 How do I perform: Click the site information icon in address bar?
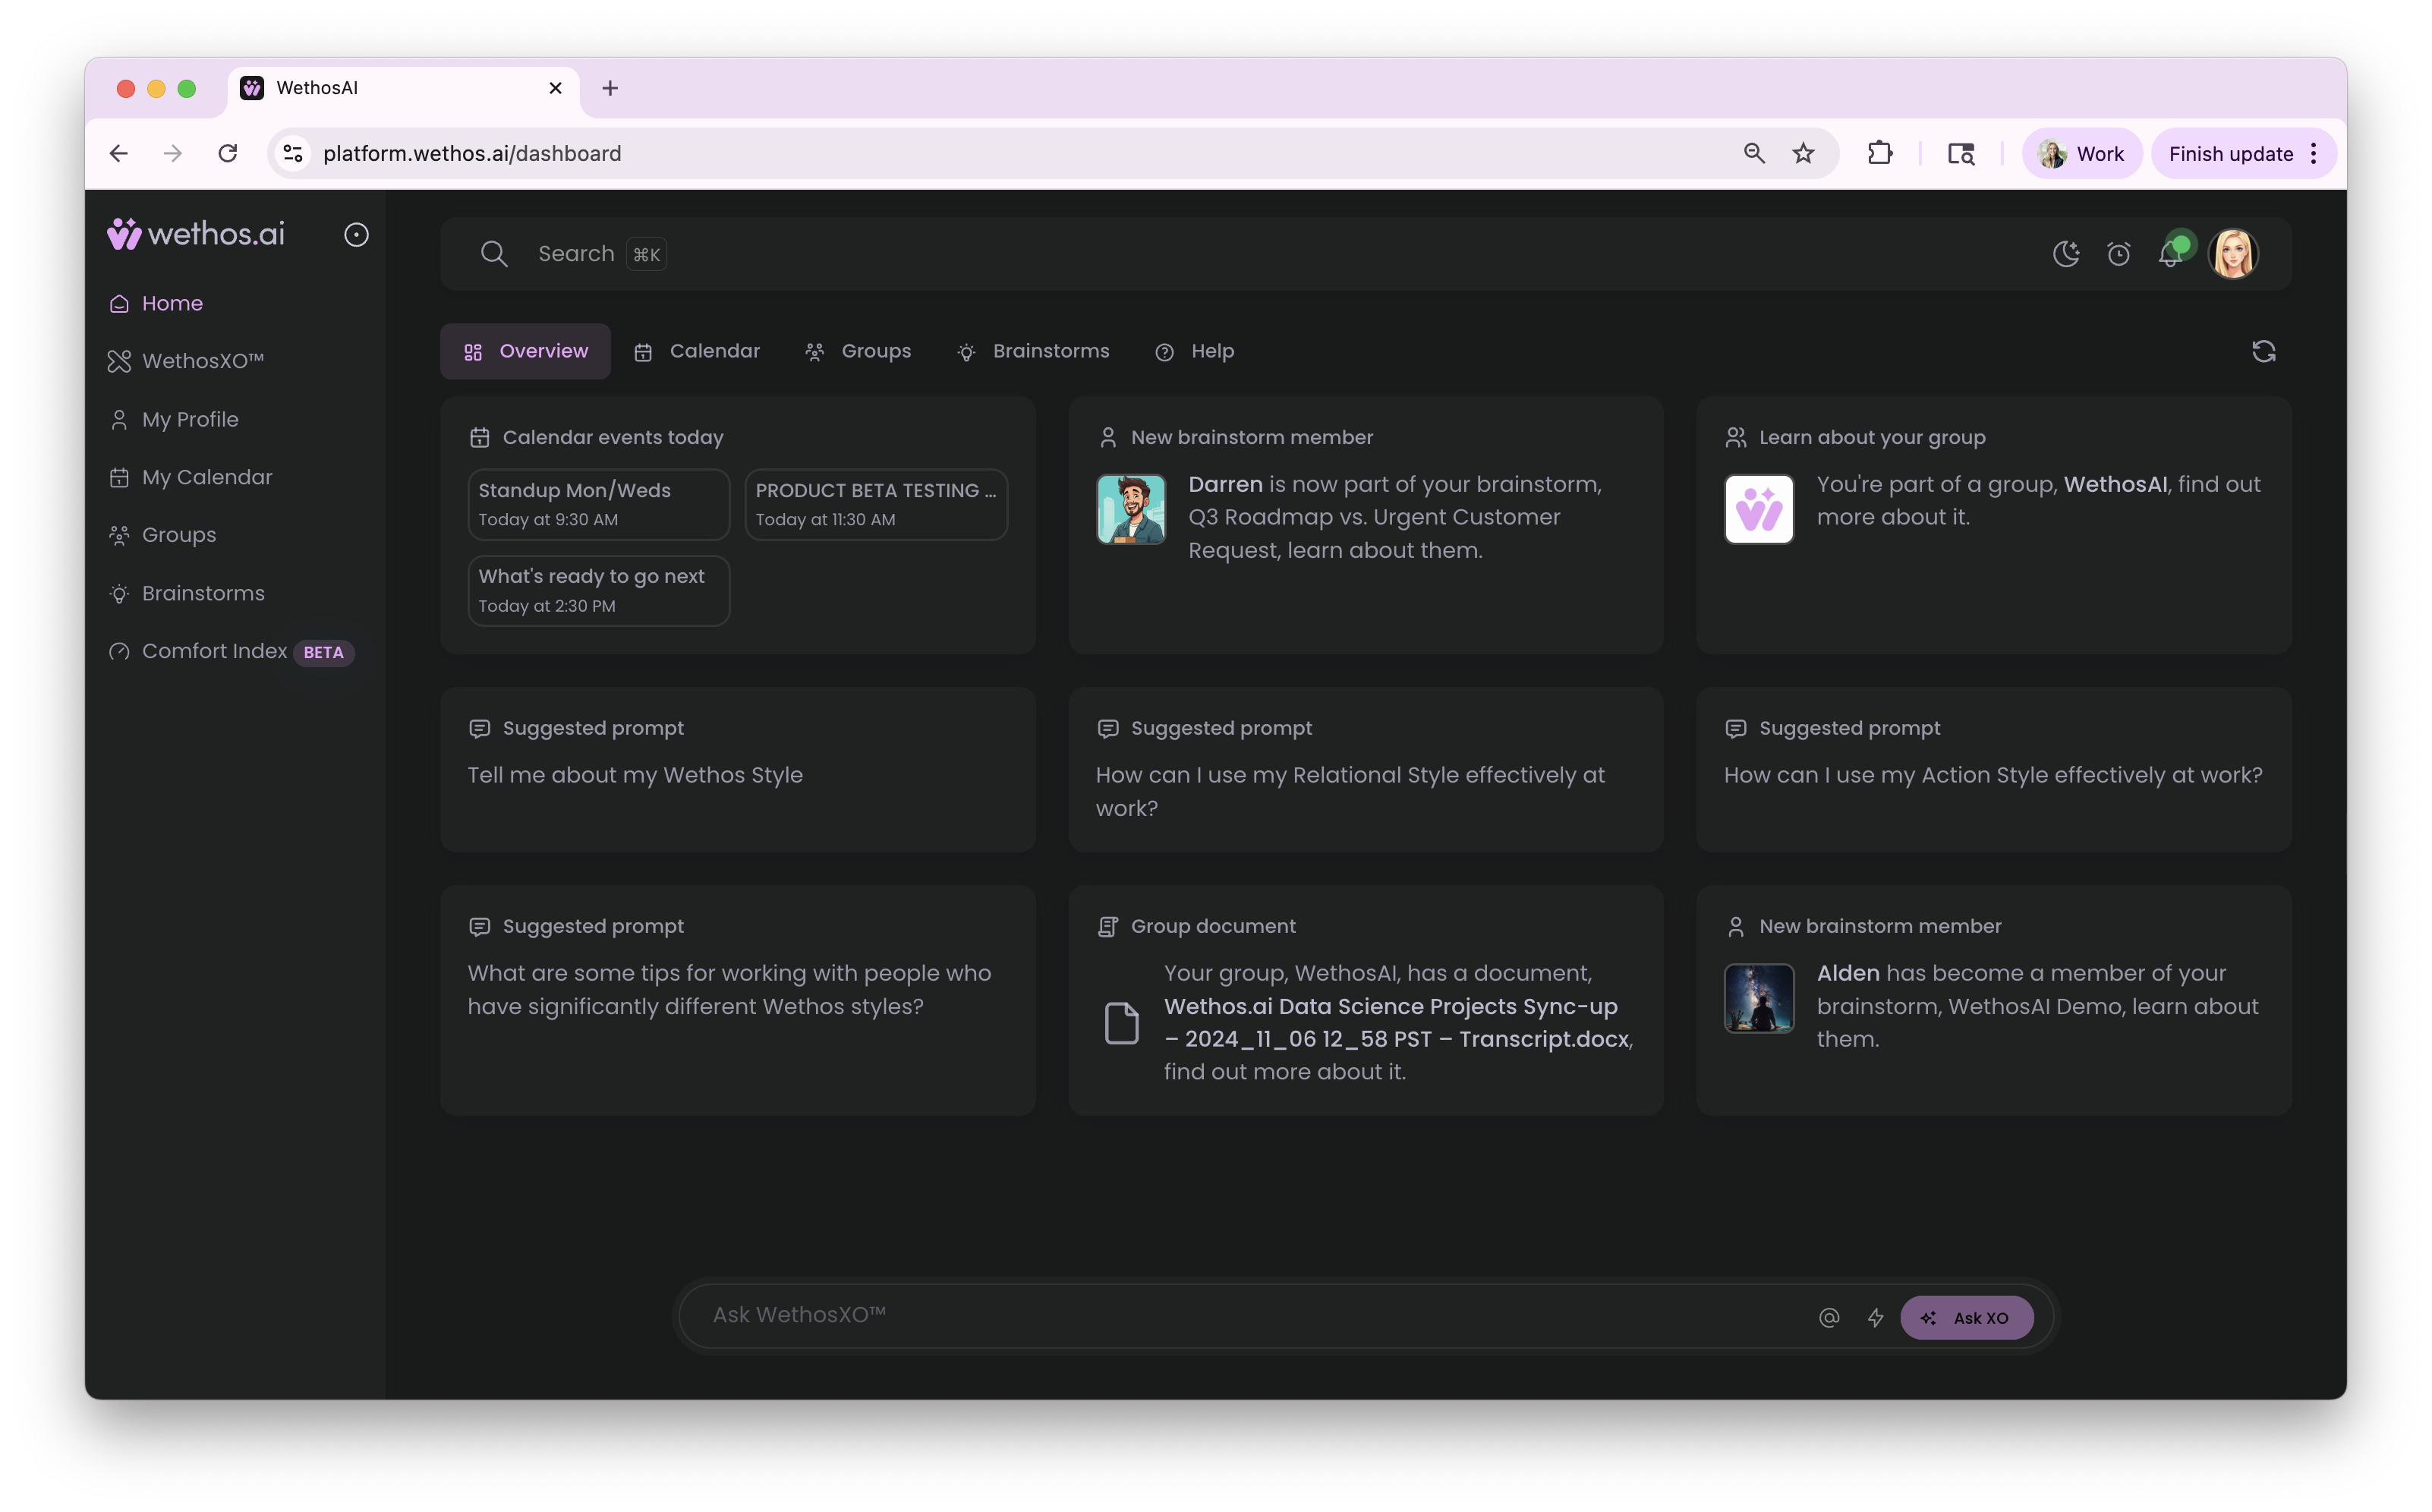click(x=293, y=153)
